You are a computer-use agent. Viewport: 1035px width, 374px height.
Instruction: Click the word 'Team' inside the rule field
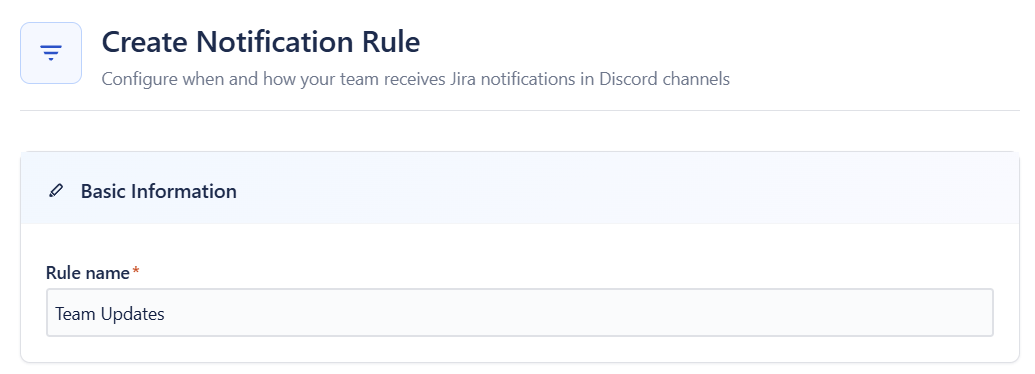(x=75, y=313)
